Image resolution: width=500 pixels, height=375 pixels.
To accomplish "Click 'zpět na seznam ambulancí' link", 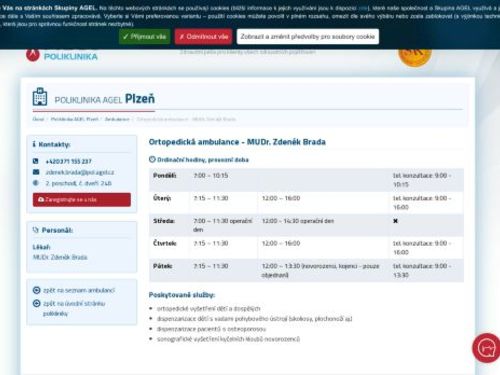I will tap(79, 290).
